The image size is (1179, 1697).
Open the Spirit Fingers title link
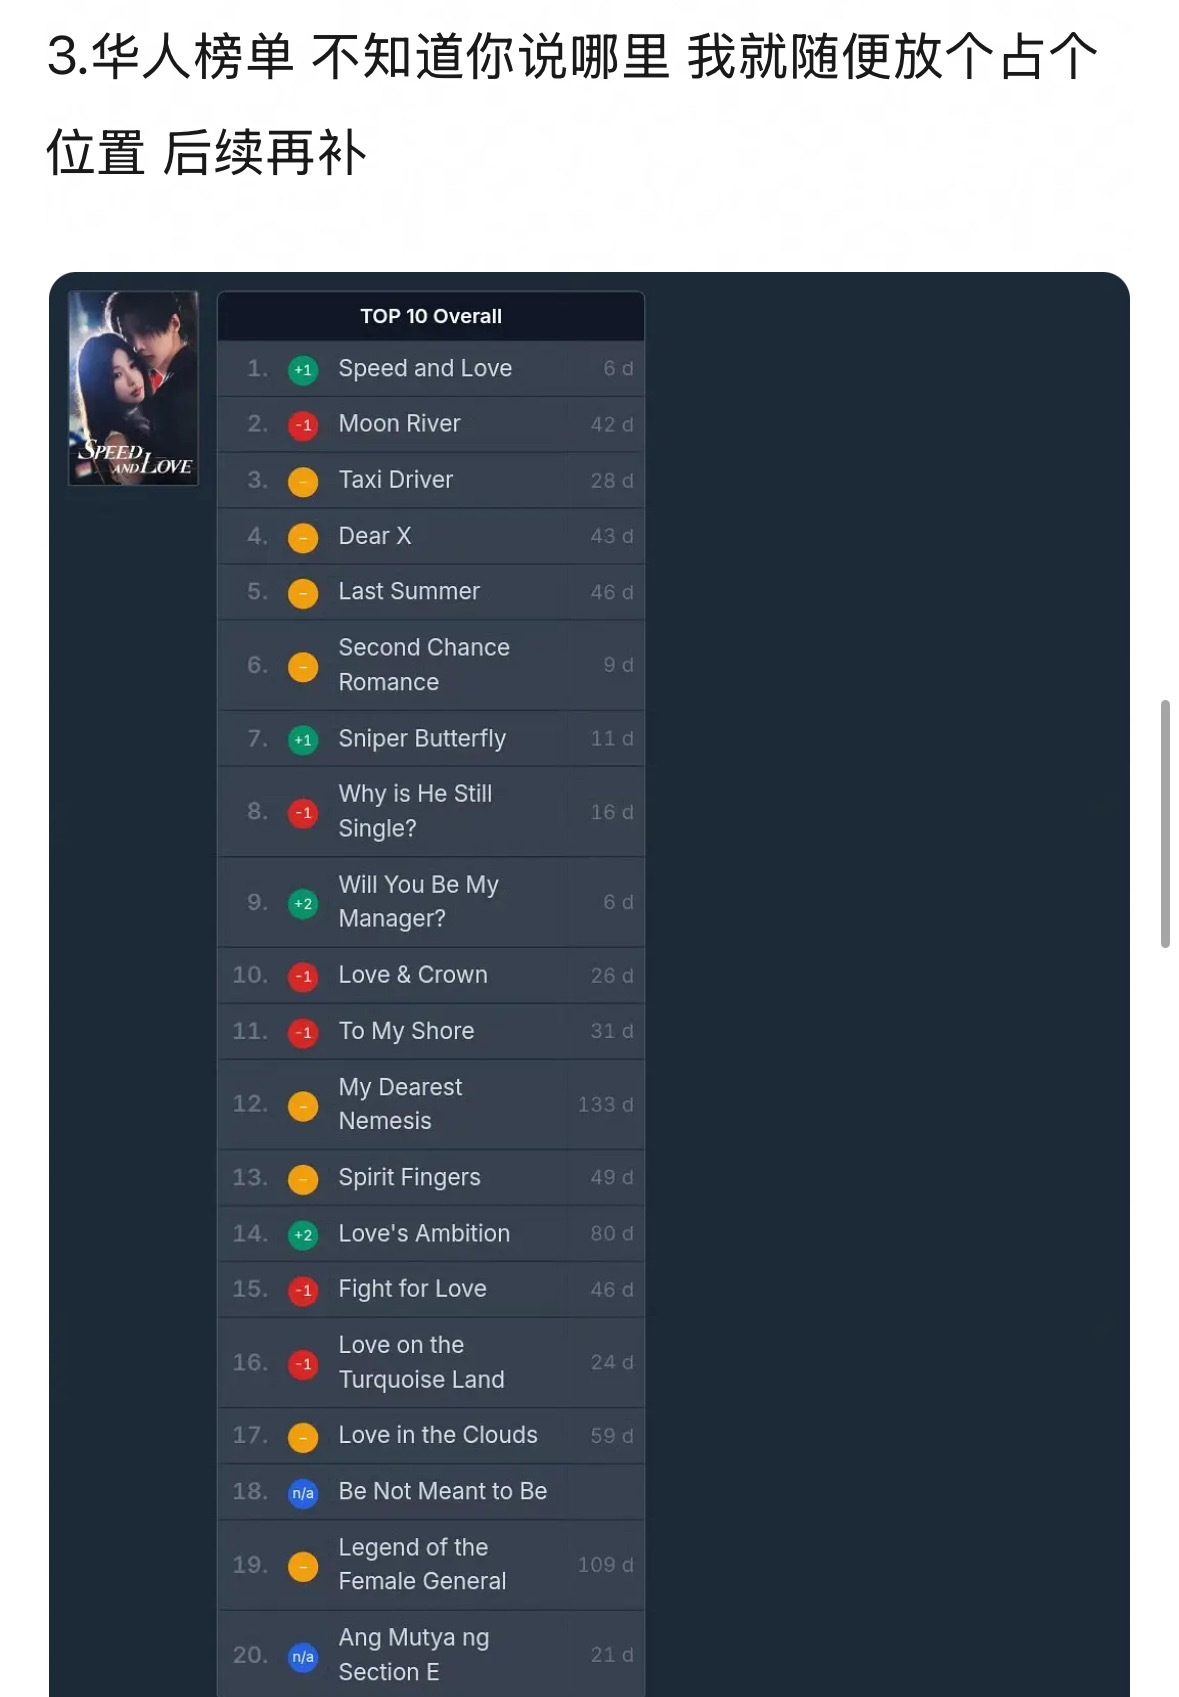(x=409, y=1177)
